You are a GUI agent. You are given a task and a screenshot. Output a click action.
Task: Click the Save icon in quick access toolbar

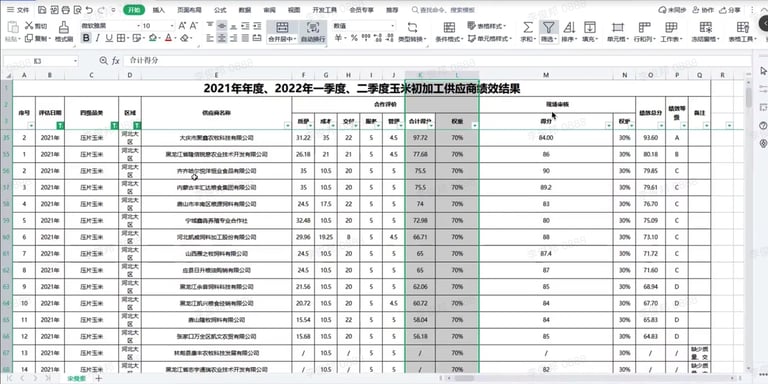pyautogui.click(x=42, y=10)
